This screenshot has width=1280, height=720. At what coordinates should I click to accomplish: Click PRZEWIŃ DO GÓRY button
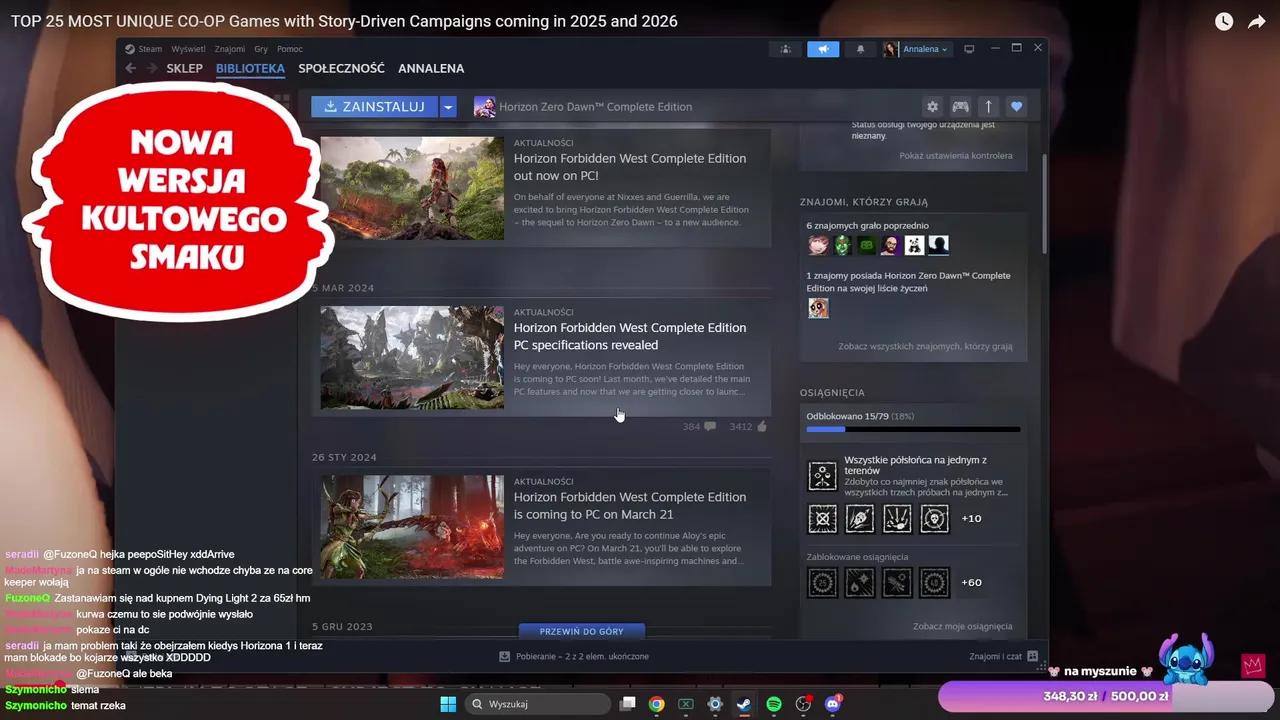[x=581, y=632]
